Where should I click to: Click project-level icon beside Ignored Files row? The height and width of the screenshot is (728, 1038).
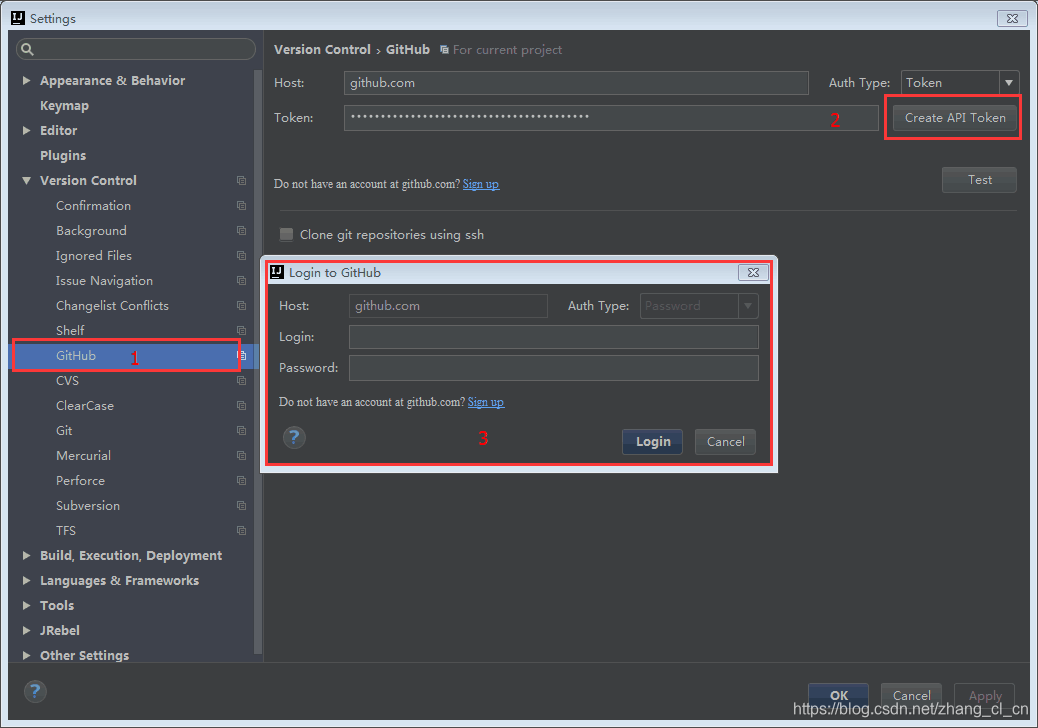242,255
